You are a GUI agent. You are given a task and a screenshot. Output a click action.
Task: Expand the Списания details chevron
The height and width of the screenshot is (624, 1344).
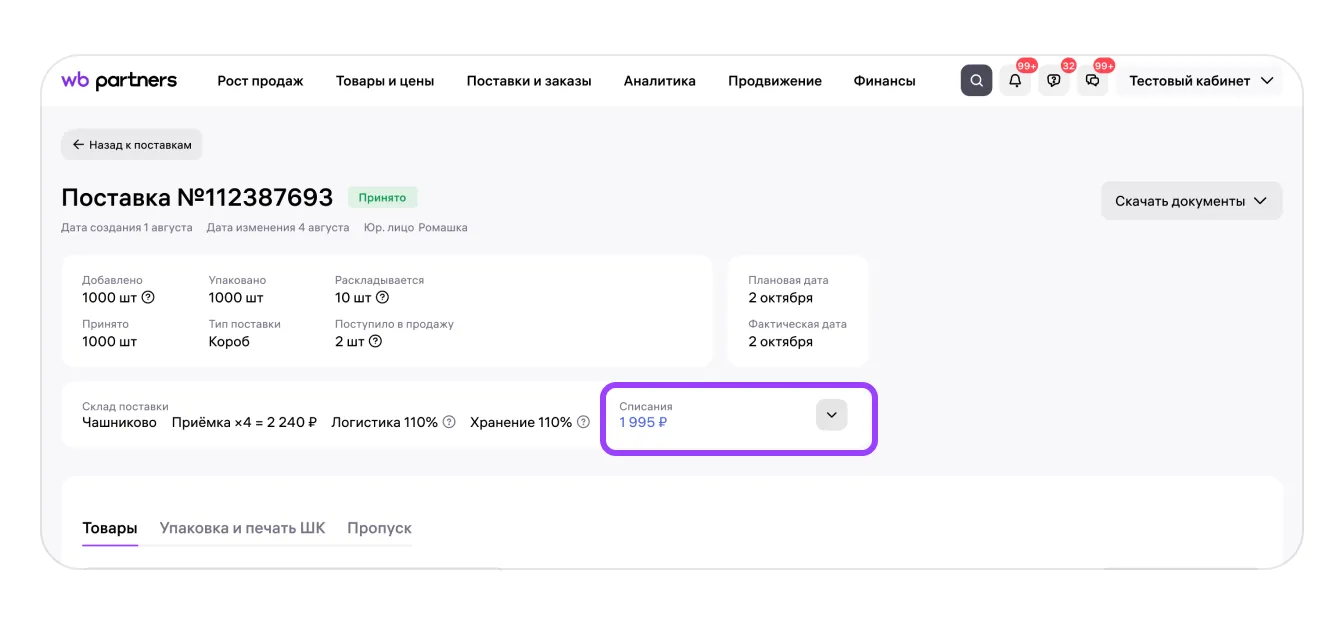point(831,415)
